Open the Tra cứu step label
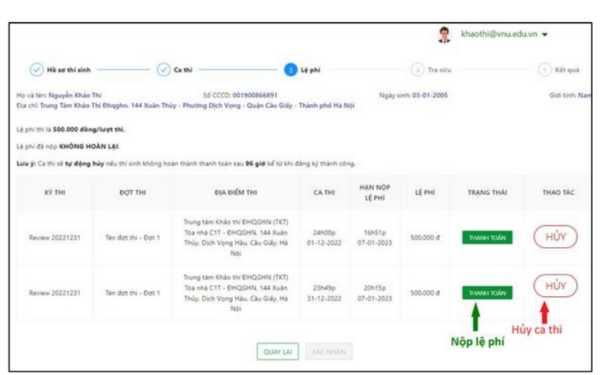The width and height of the screenshot is (600, 375). (439, 70)
